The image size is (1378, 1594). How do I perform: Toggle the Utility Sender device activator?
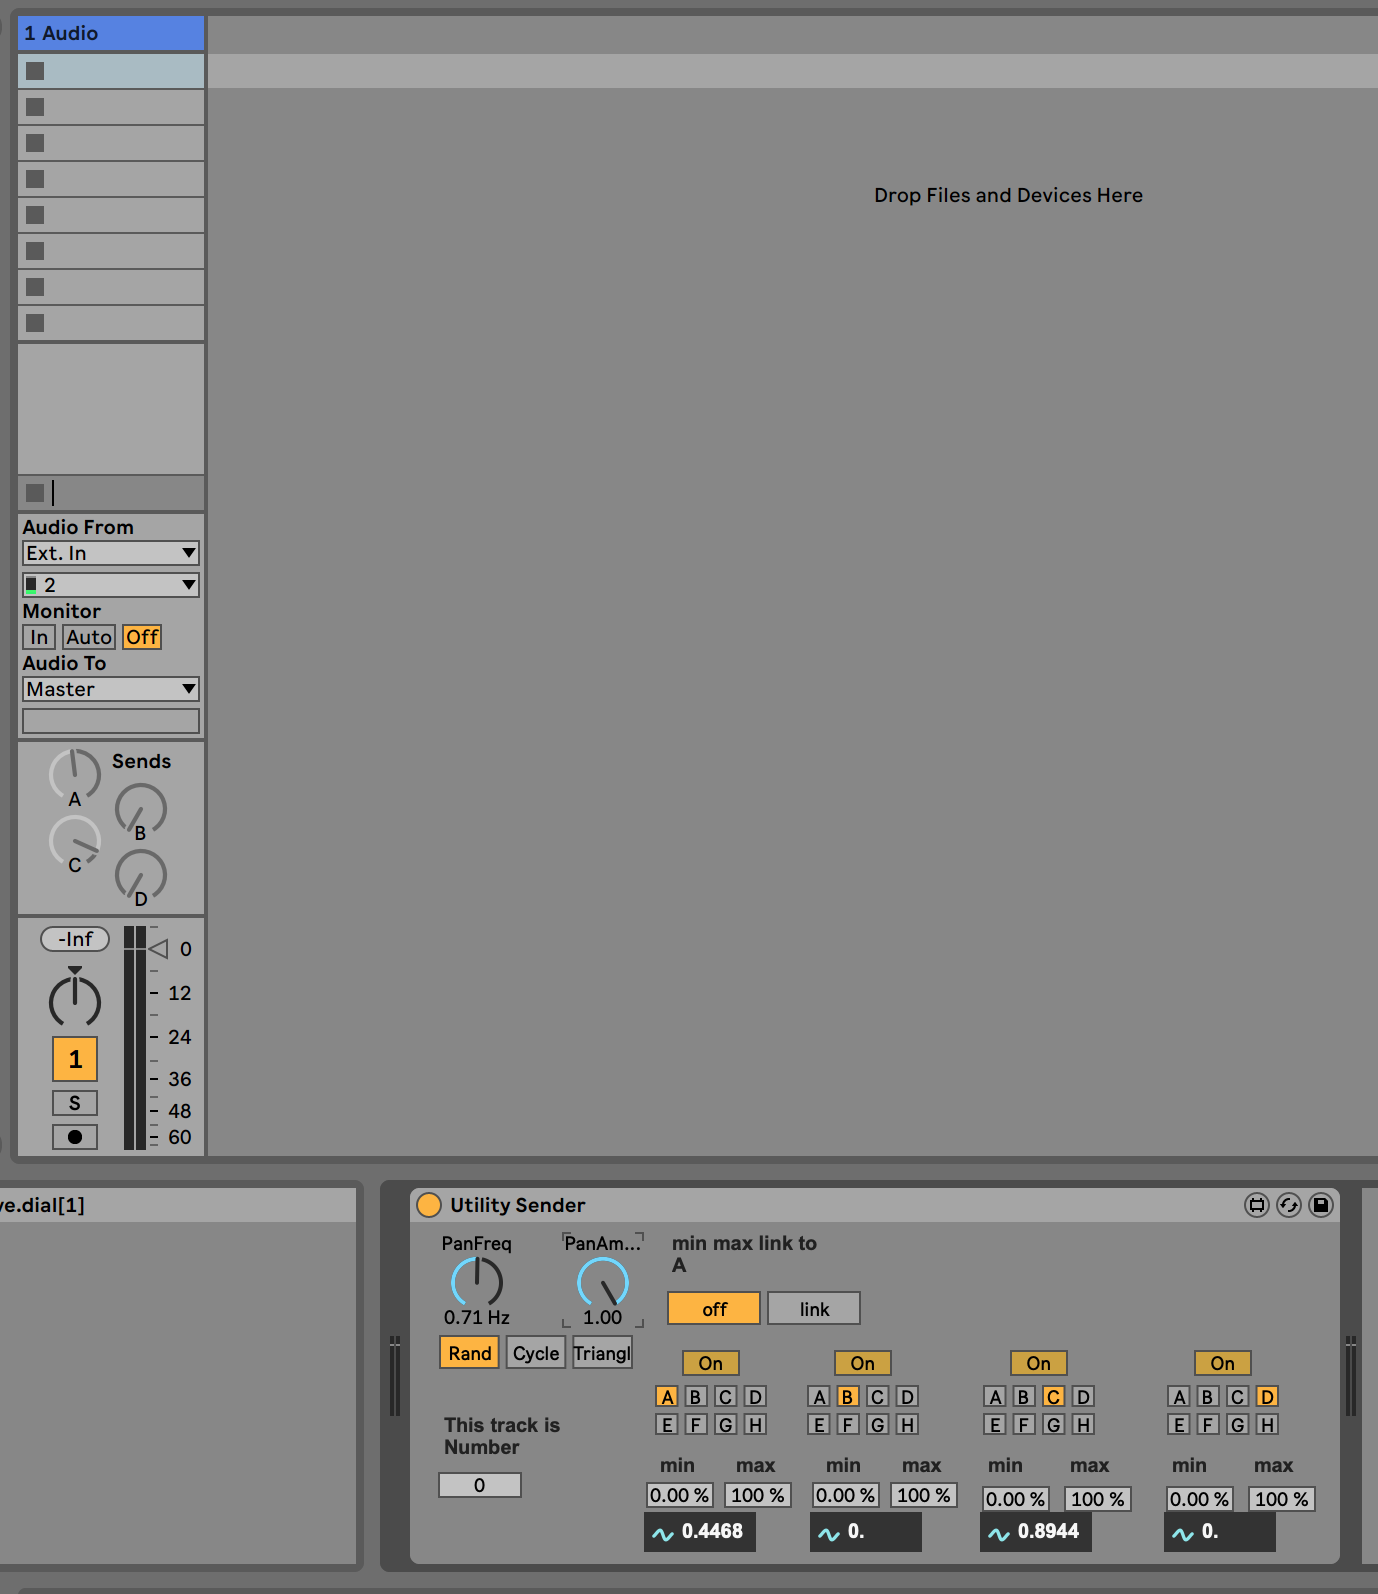429,1205
